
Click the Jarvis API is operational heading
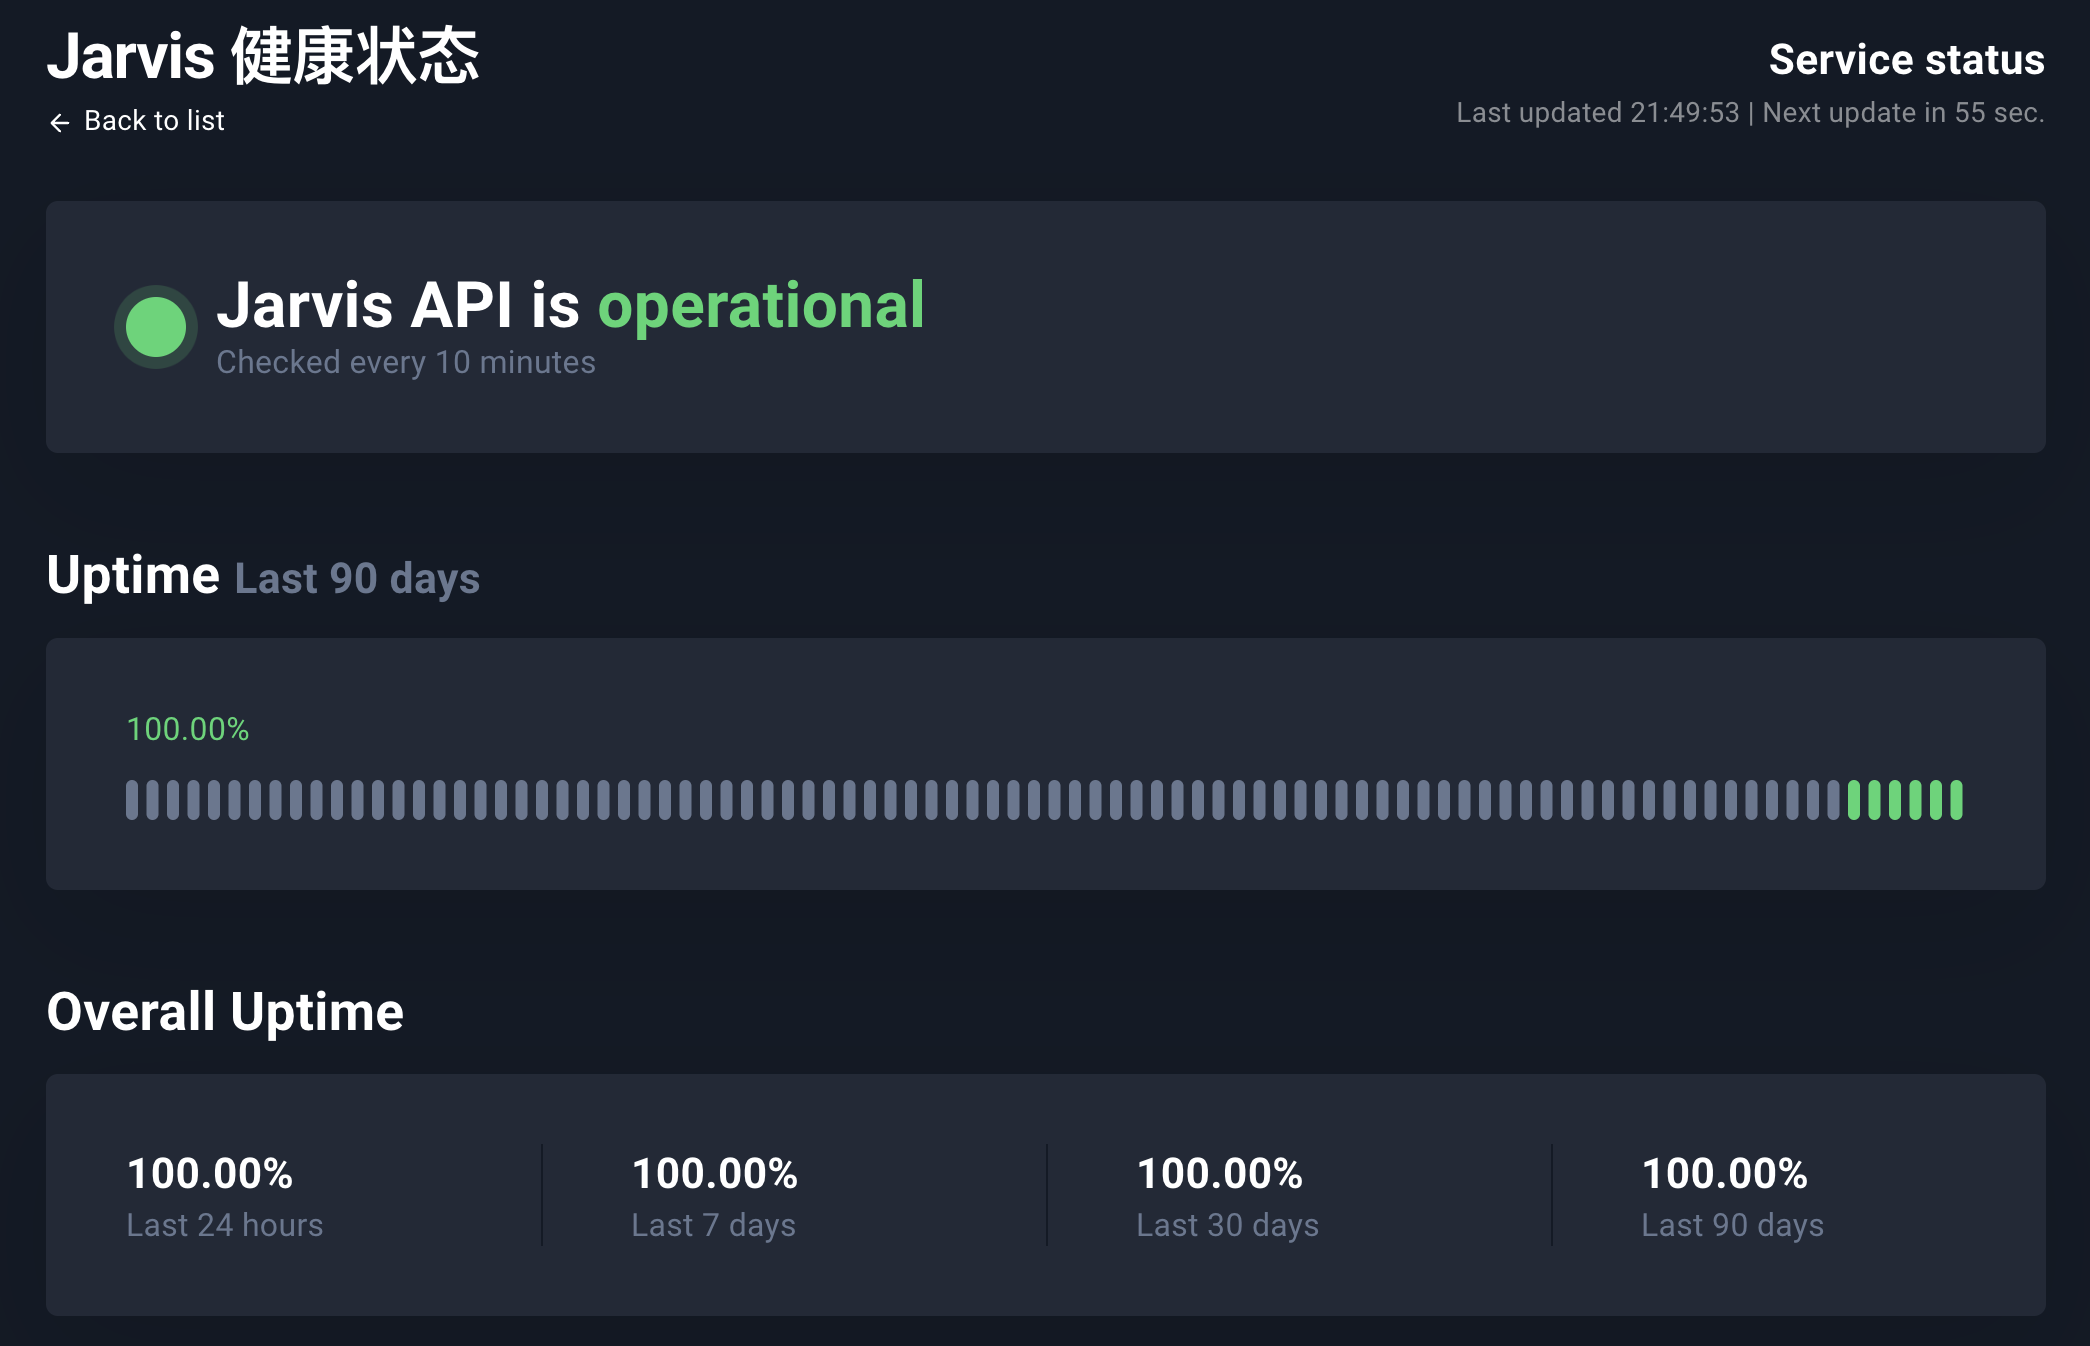pos(570,305)
